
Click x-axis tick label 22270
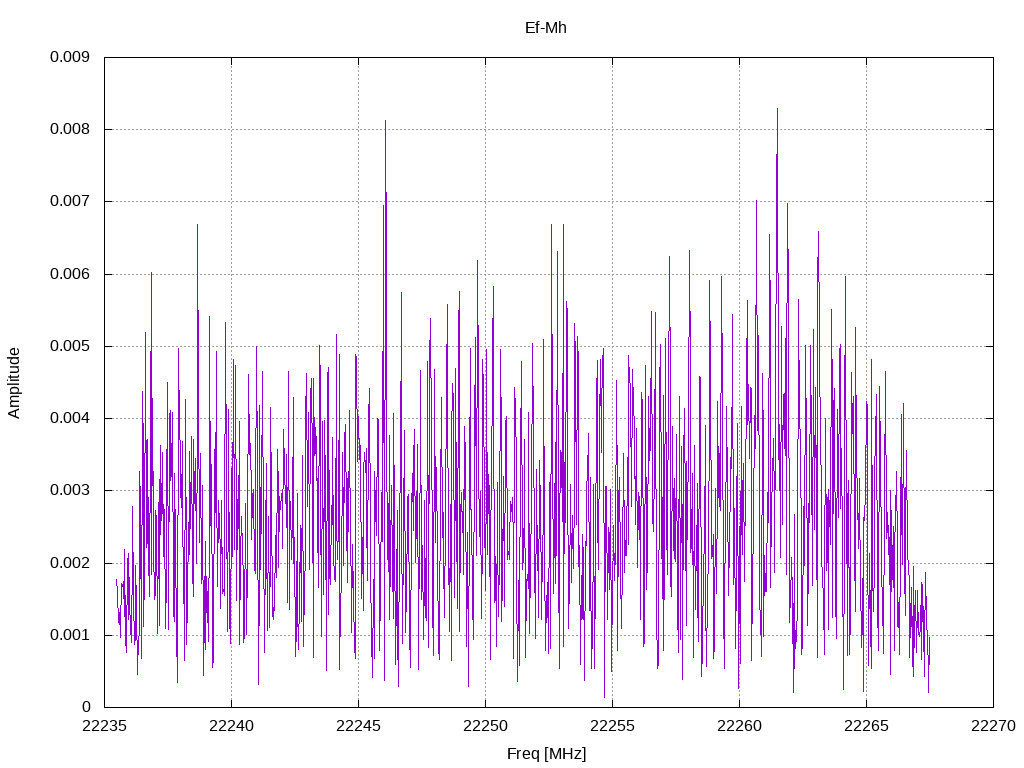click(993, 726)
